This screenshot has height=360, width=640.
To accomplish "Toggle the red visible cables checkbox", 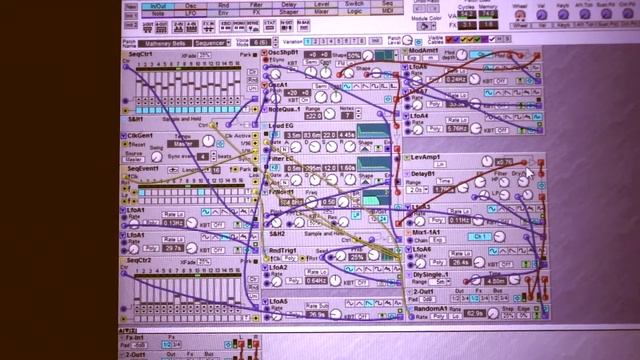I will click(449, 40).
